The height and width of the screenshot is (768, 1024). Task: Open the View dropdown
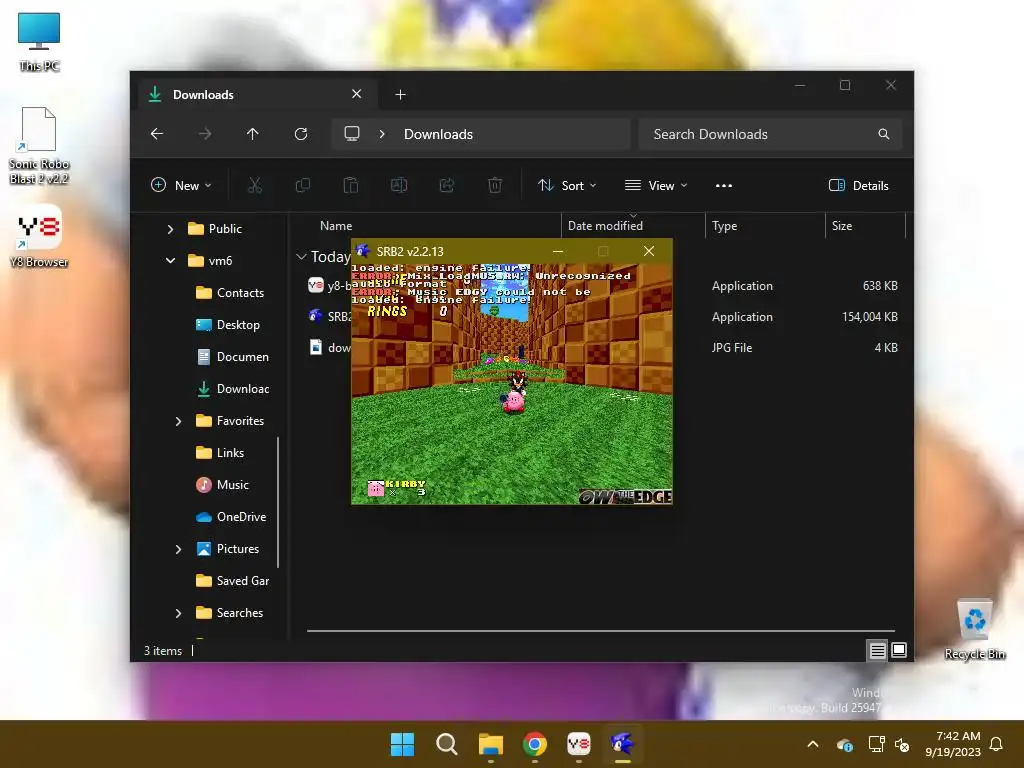[656, 185]
